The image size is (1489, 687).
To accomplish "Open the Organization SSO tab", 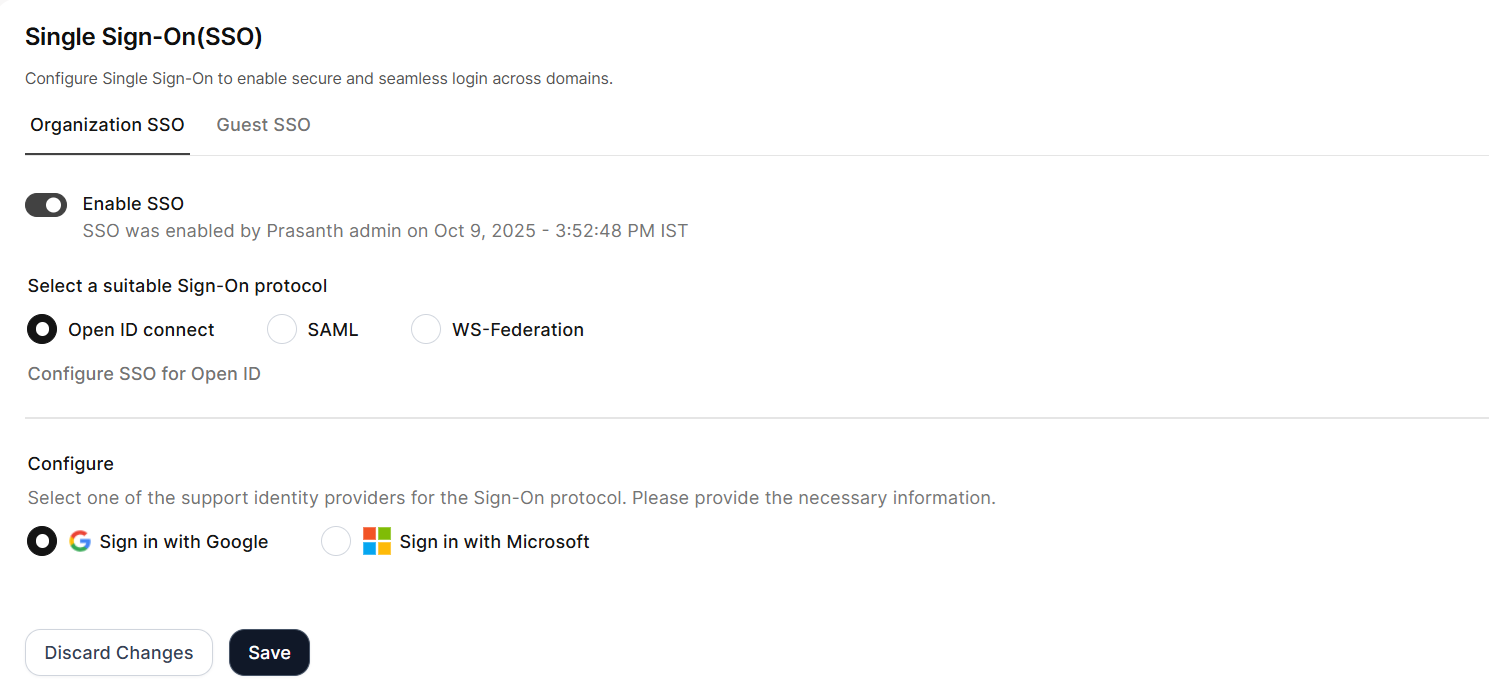I will [x=107, y=125].
